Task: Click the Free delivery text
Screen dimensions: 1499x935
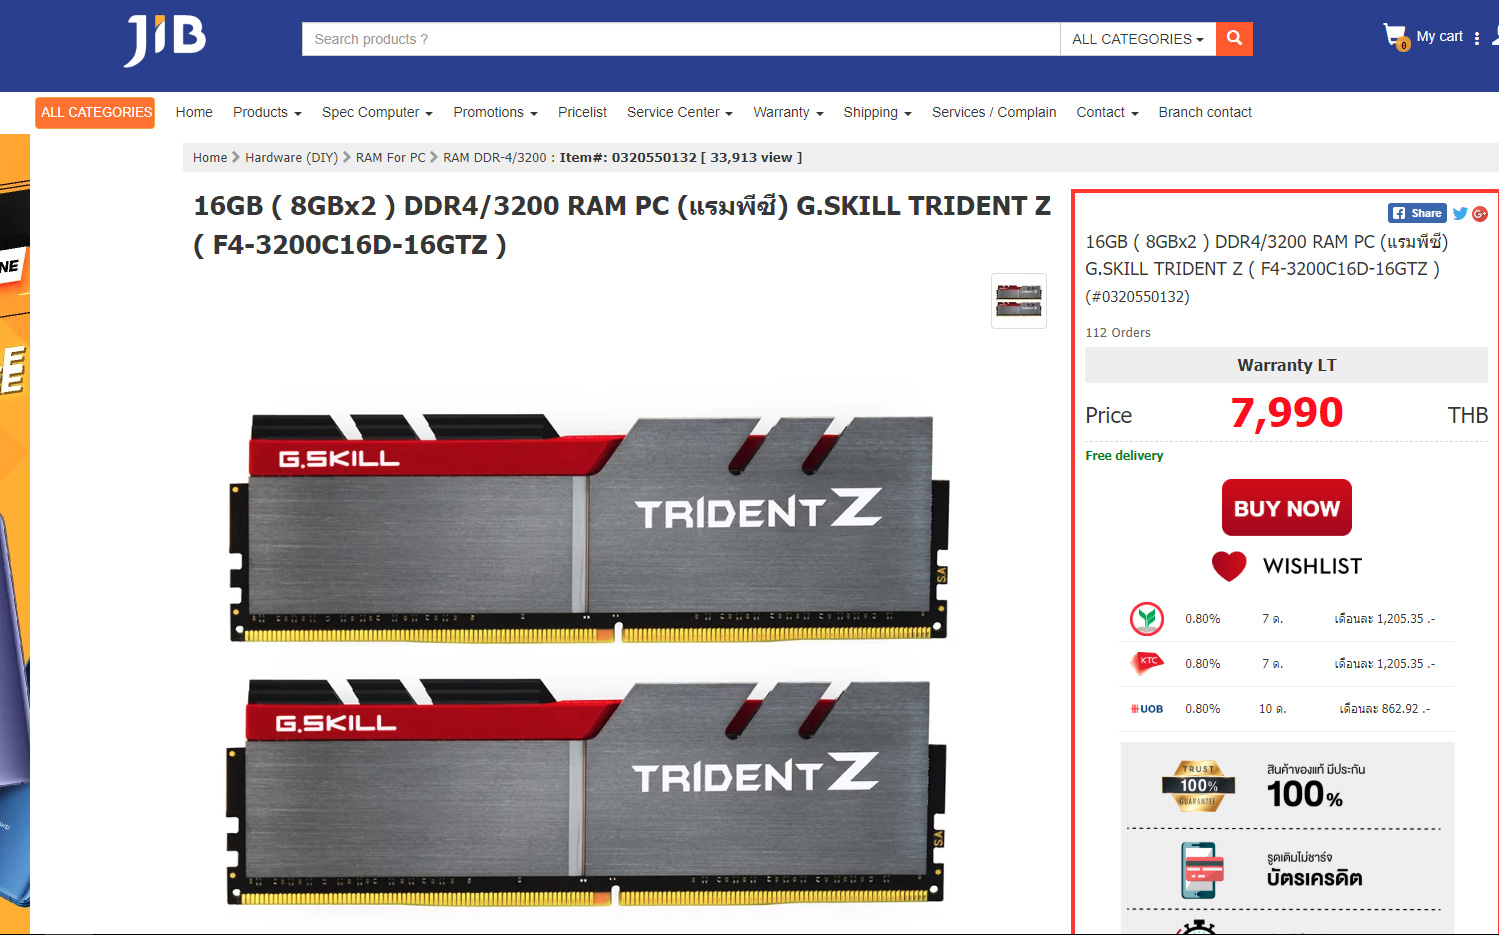Action: coord(1124,456)
